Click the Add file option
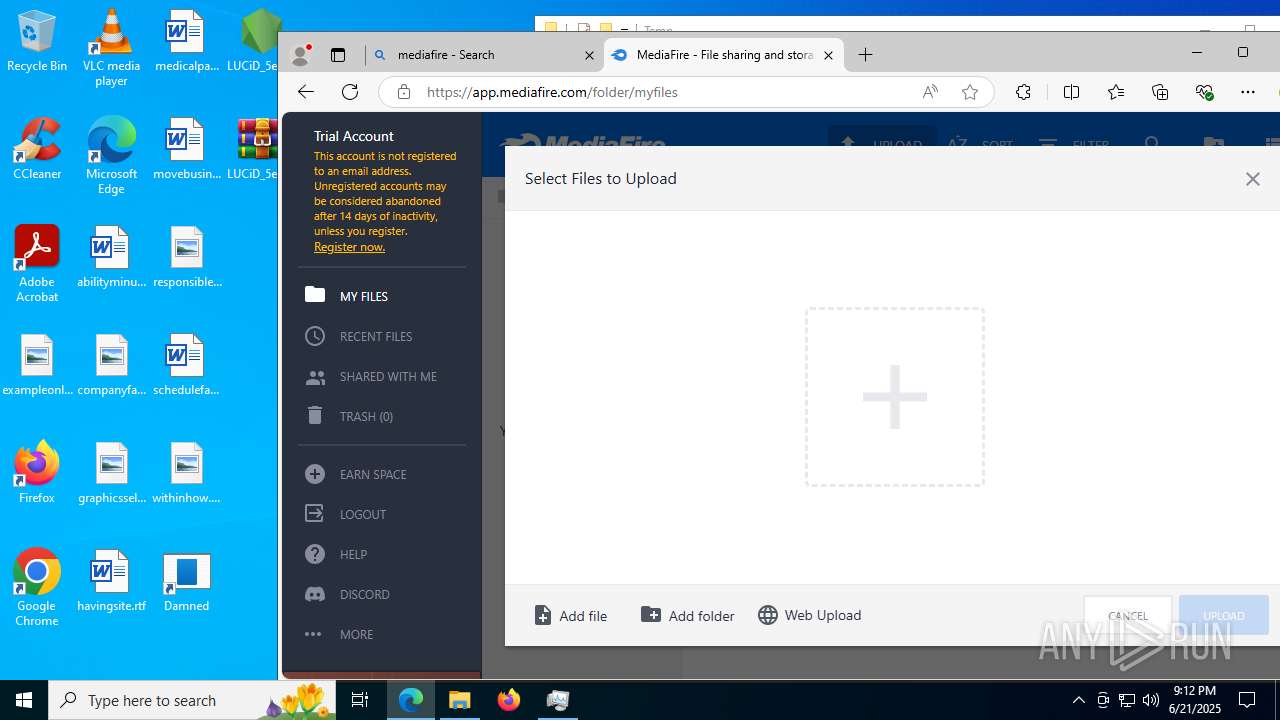 (571, 615)
